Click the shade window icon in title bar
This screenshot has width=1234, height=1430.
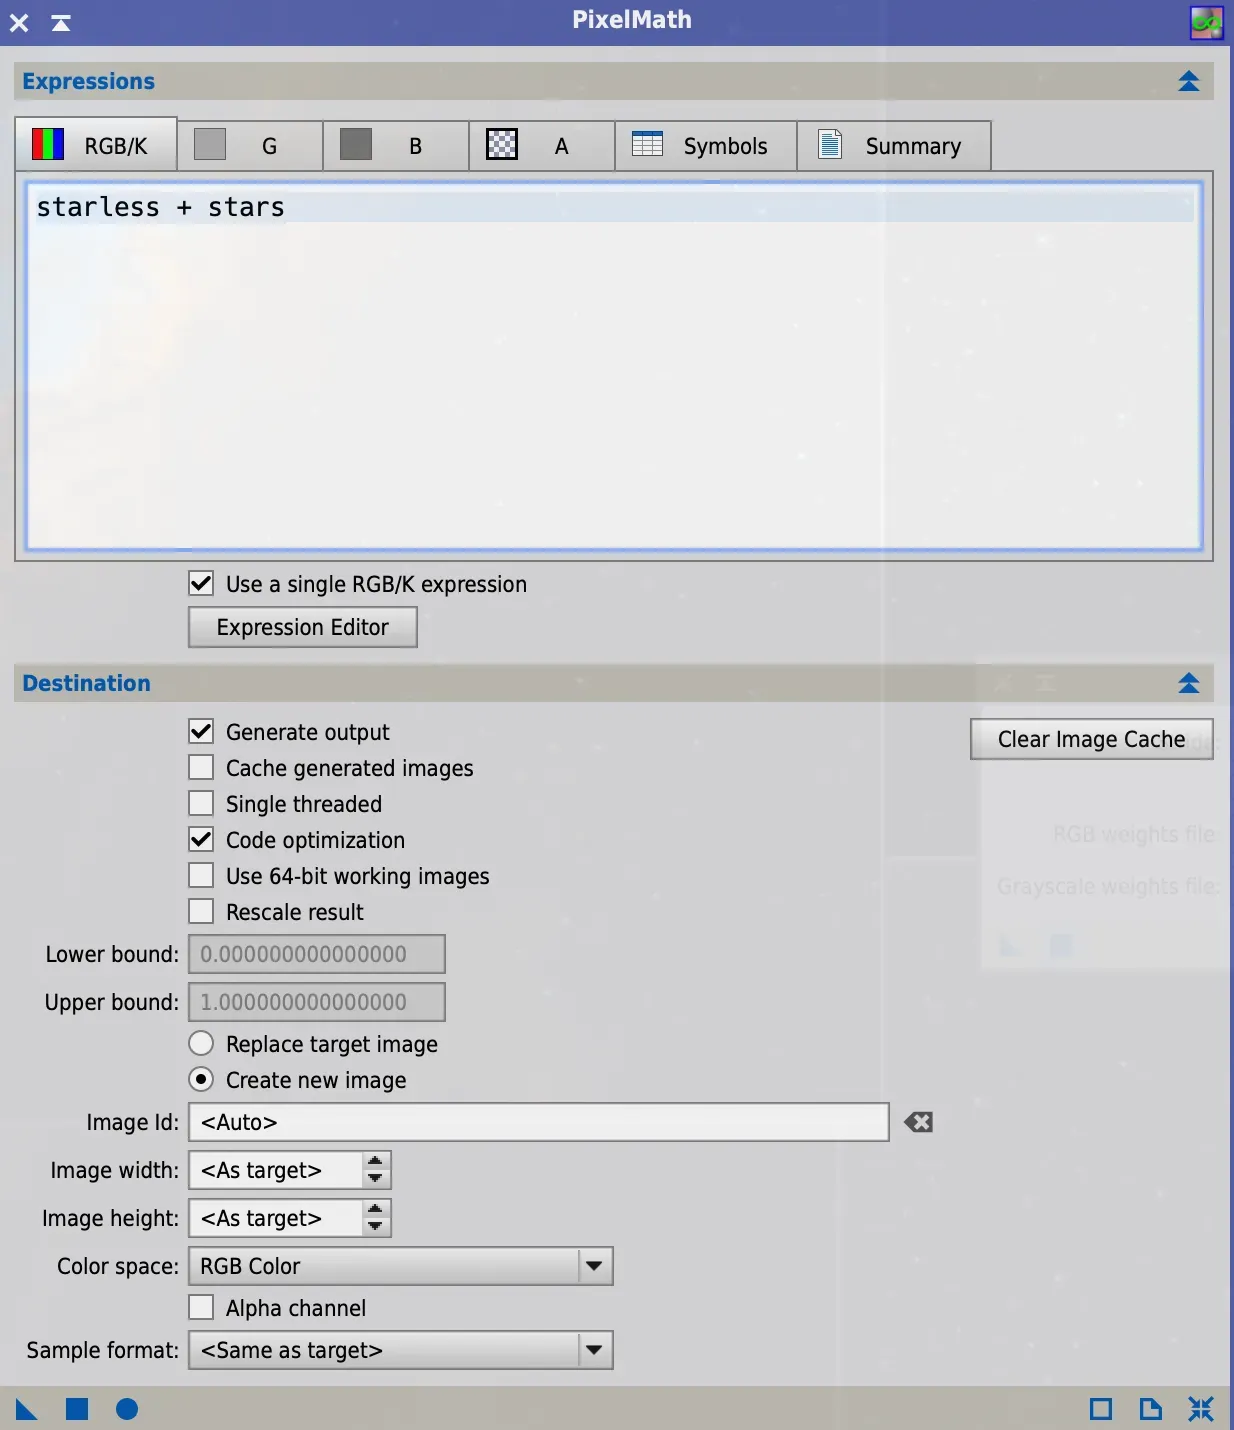(60, 21)
